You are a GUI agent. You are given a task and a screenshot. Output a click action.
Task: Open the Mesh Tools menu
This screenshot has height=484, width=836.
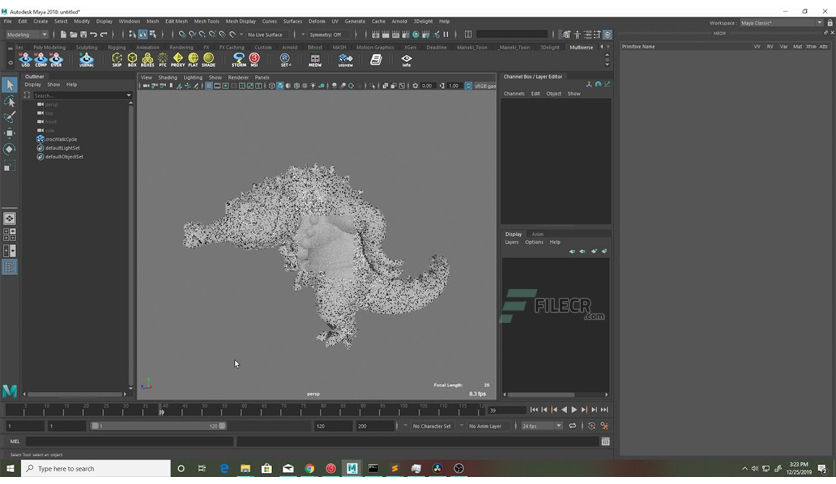tap(206, 21)
